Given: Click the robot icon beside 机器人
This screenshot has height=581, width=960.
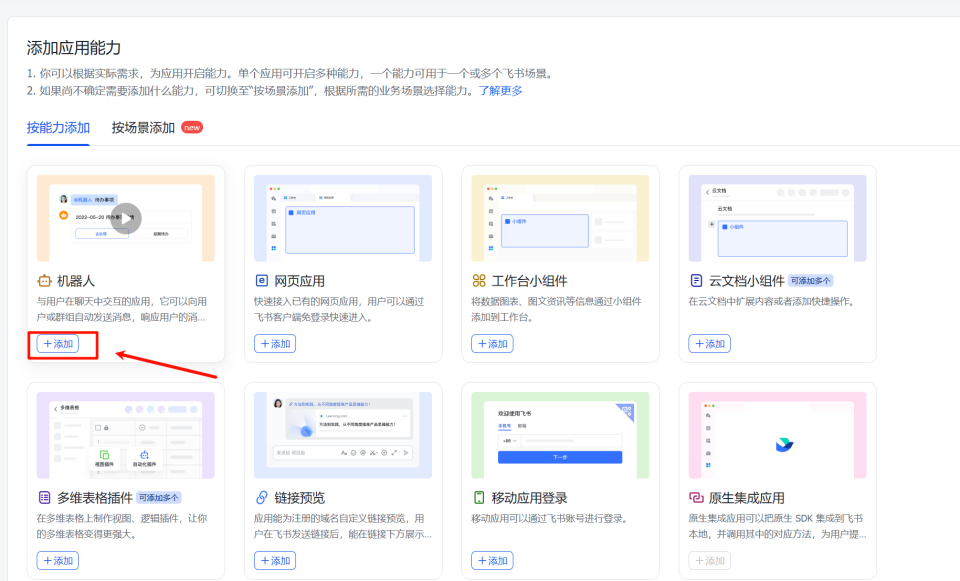Looking at the screenshot, I should coord(44,281).
